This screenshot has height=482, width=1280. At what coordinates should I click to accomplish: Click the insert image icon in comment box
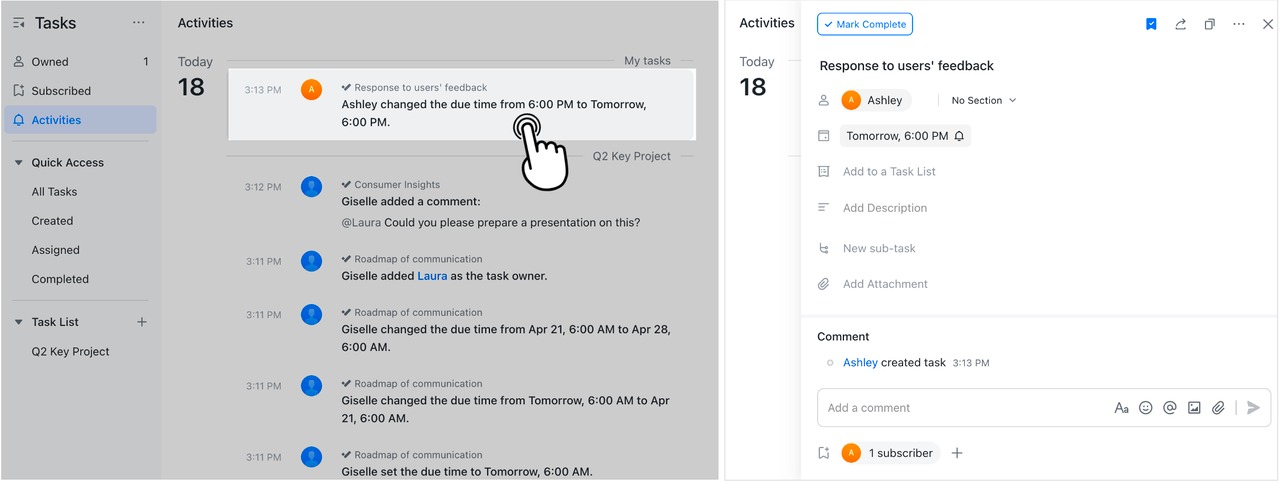pos(1194,408)
